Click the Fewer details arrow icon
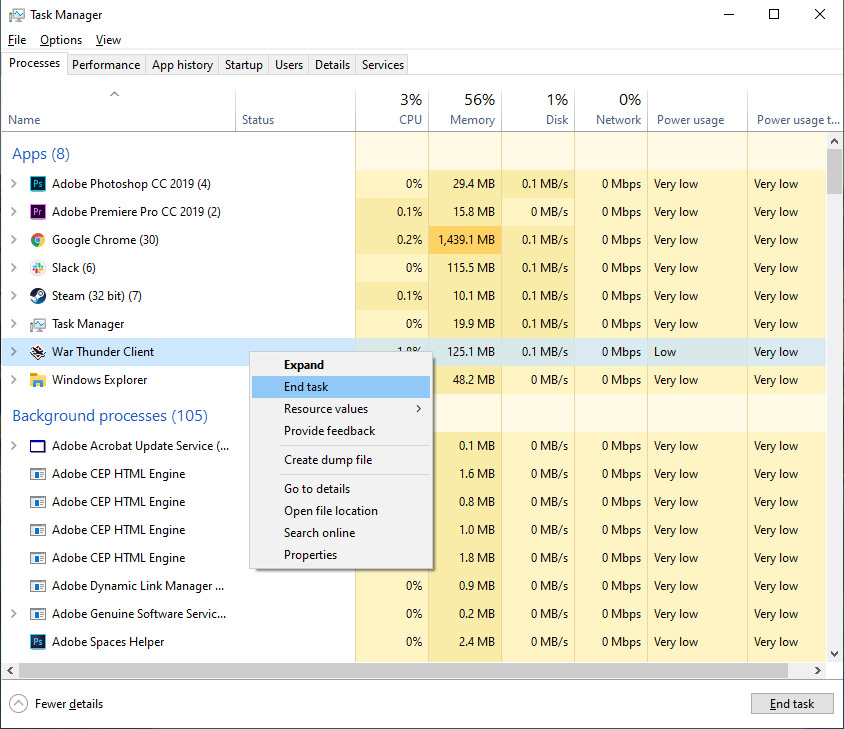The height and width of the screenshot is (729, 844). 18,704
